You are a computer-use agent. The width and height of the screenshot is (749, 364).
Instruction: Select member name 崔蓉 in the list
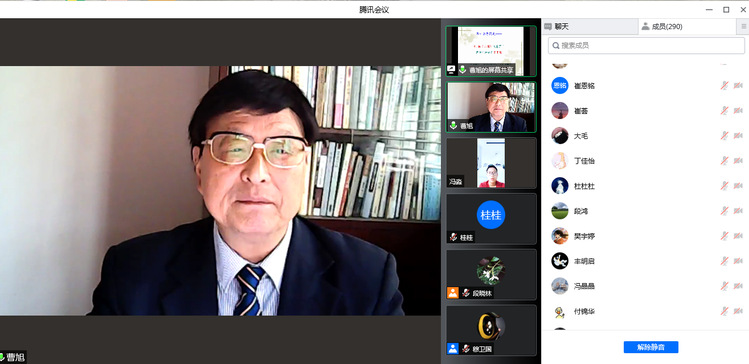coord(581,111)
